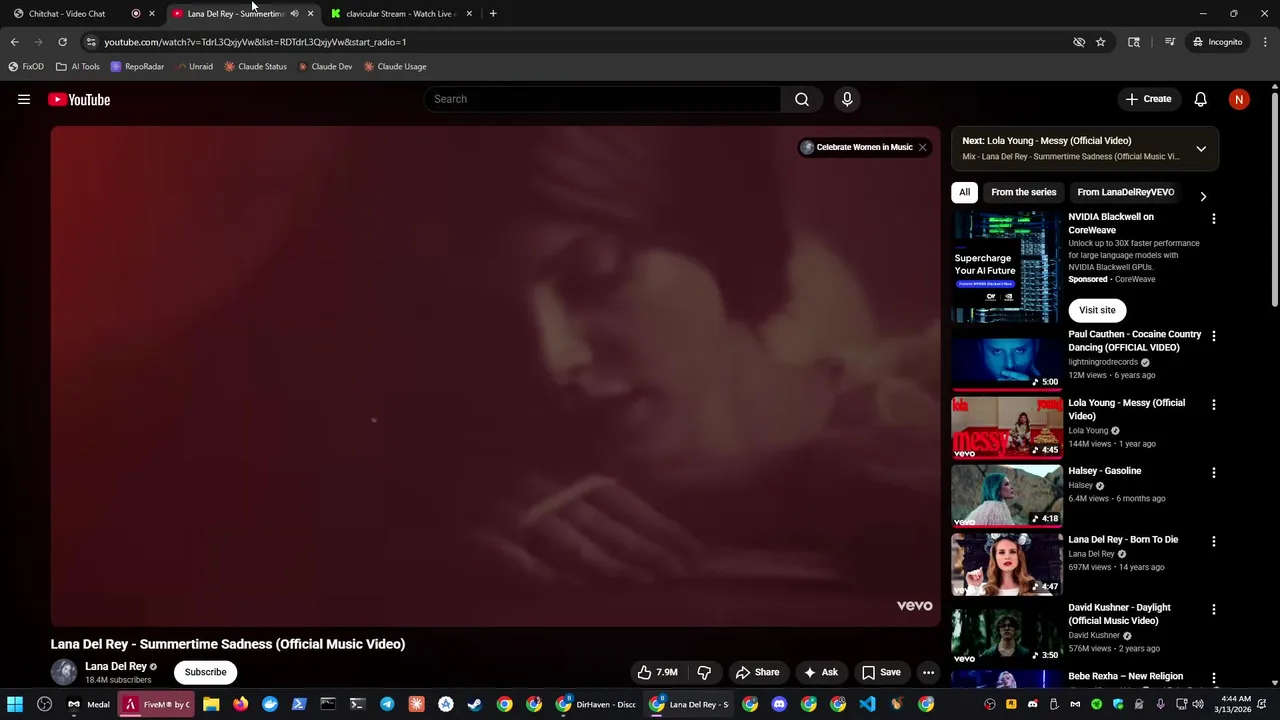Click the Share button
This screenshot has width=1280, height=720.
[x=757, y=672]
